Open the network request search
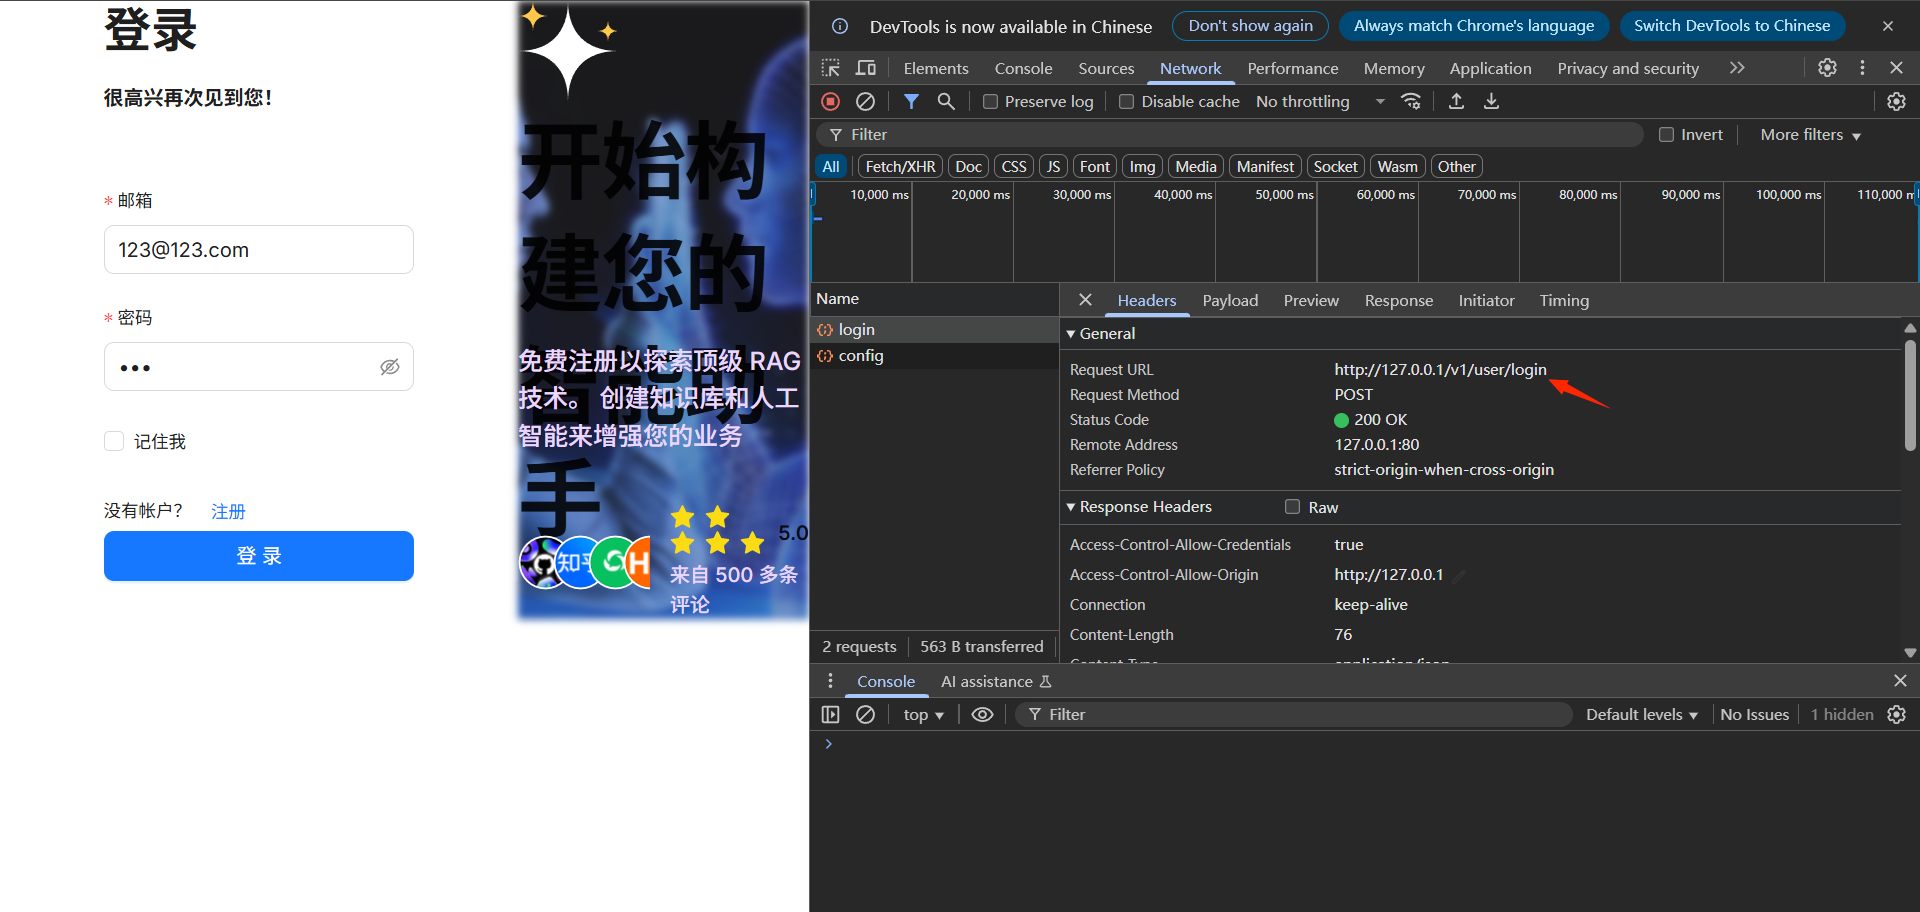The image size is (1920, 912). (946, 101)
